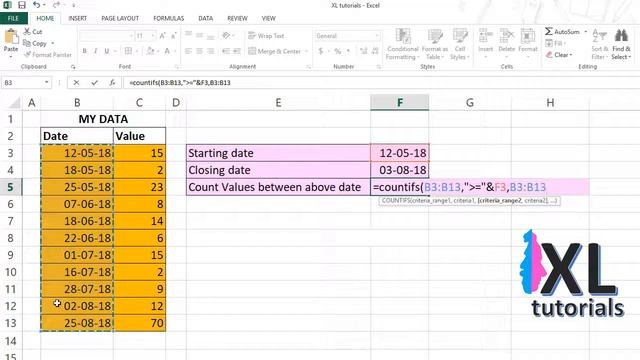Click AutoSum sigma button

point(562,31)
